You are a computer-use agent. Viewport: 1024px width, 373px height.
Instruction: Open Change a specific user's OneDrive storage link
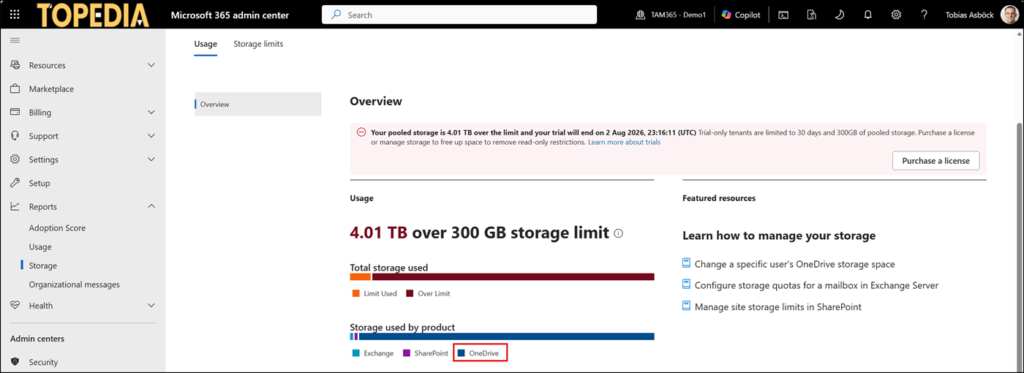795,265
